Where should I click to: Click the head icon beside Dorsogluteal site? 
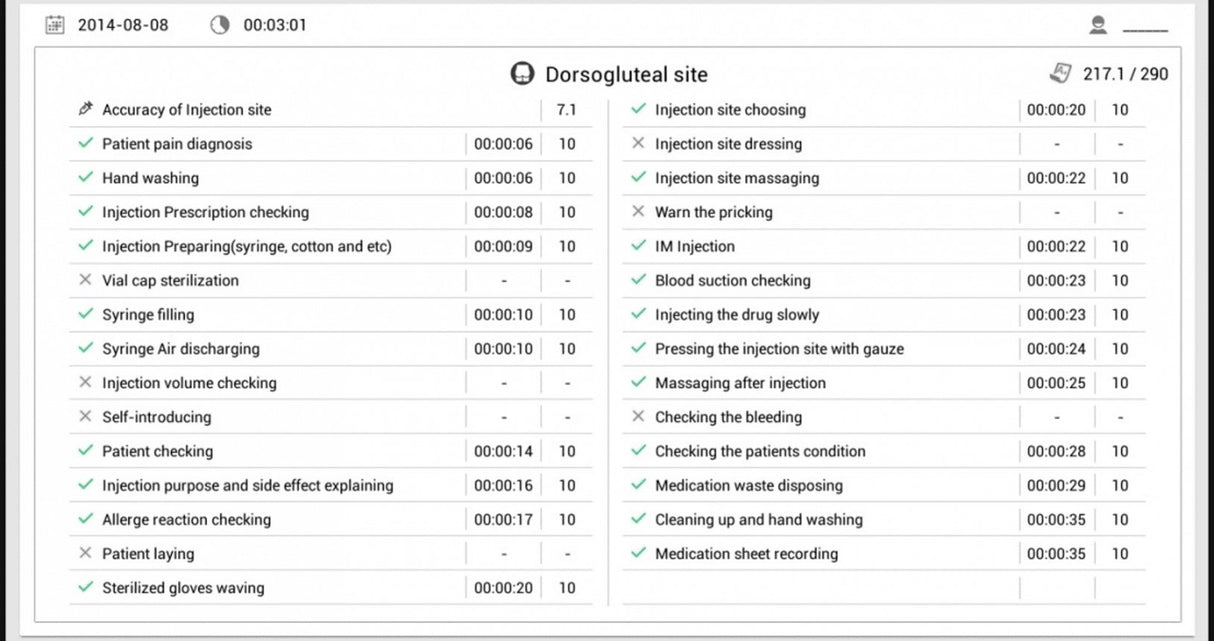tap(522, 74)
